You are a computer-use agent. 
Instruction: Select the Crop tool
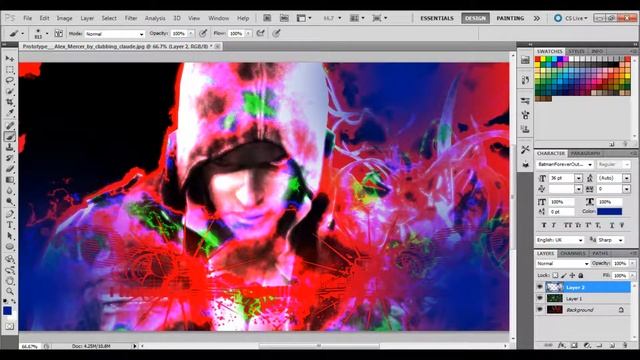[x=10, y=102]
